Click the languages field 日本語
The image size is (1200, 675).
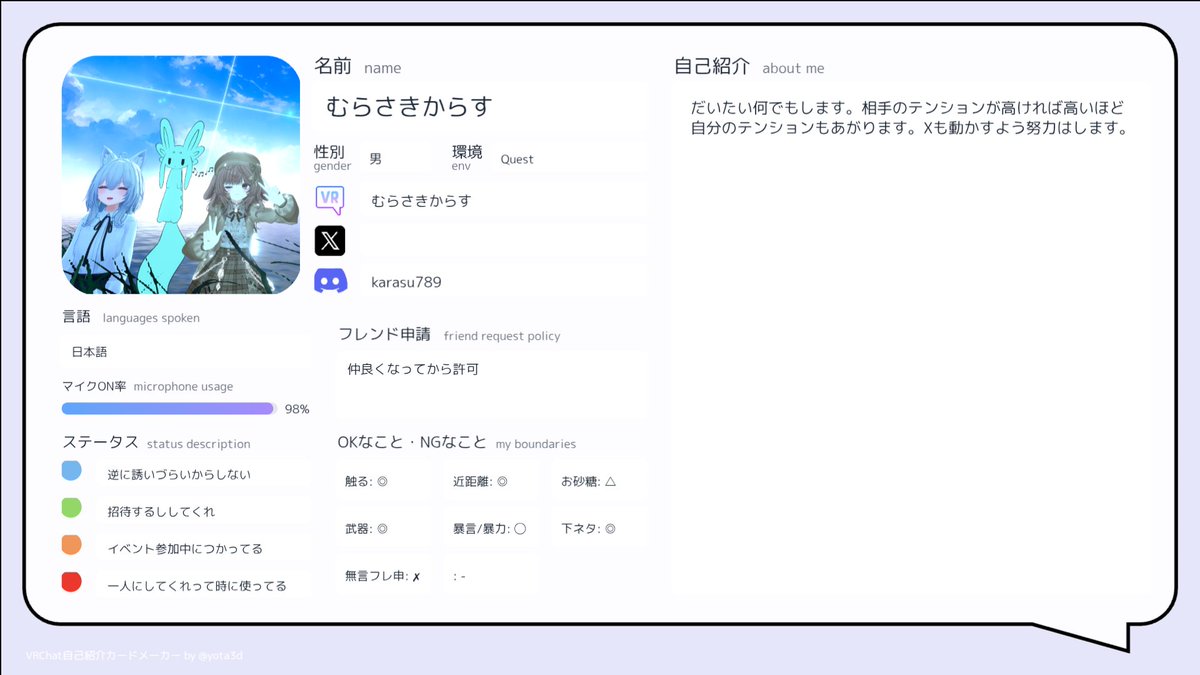coord(186,352)
